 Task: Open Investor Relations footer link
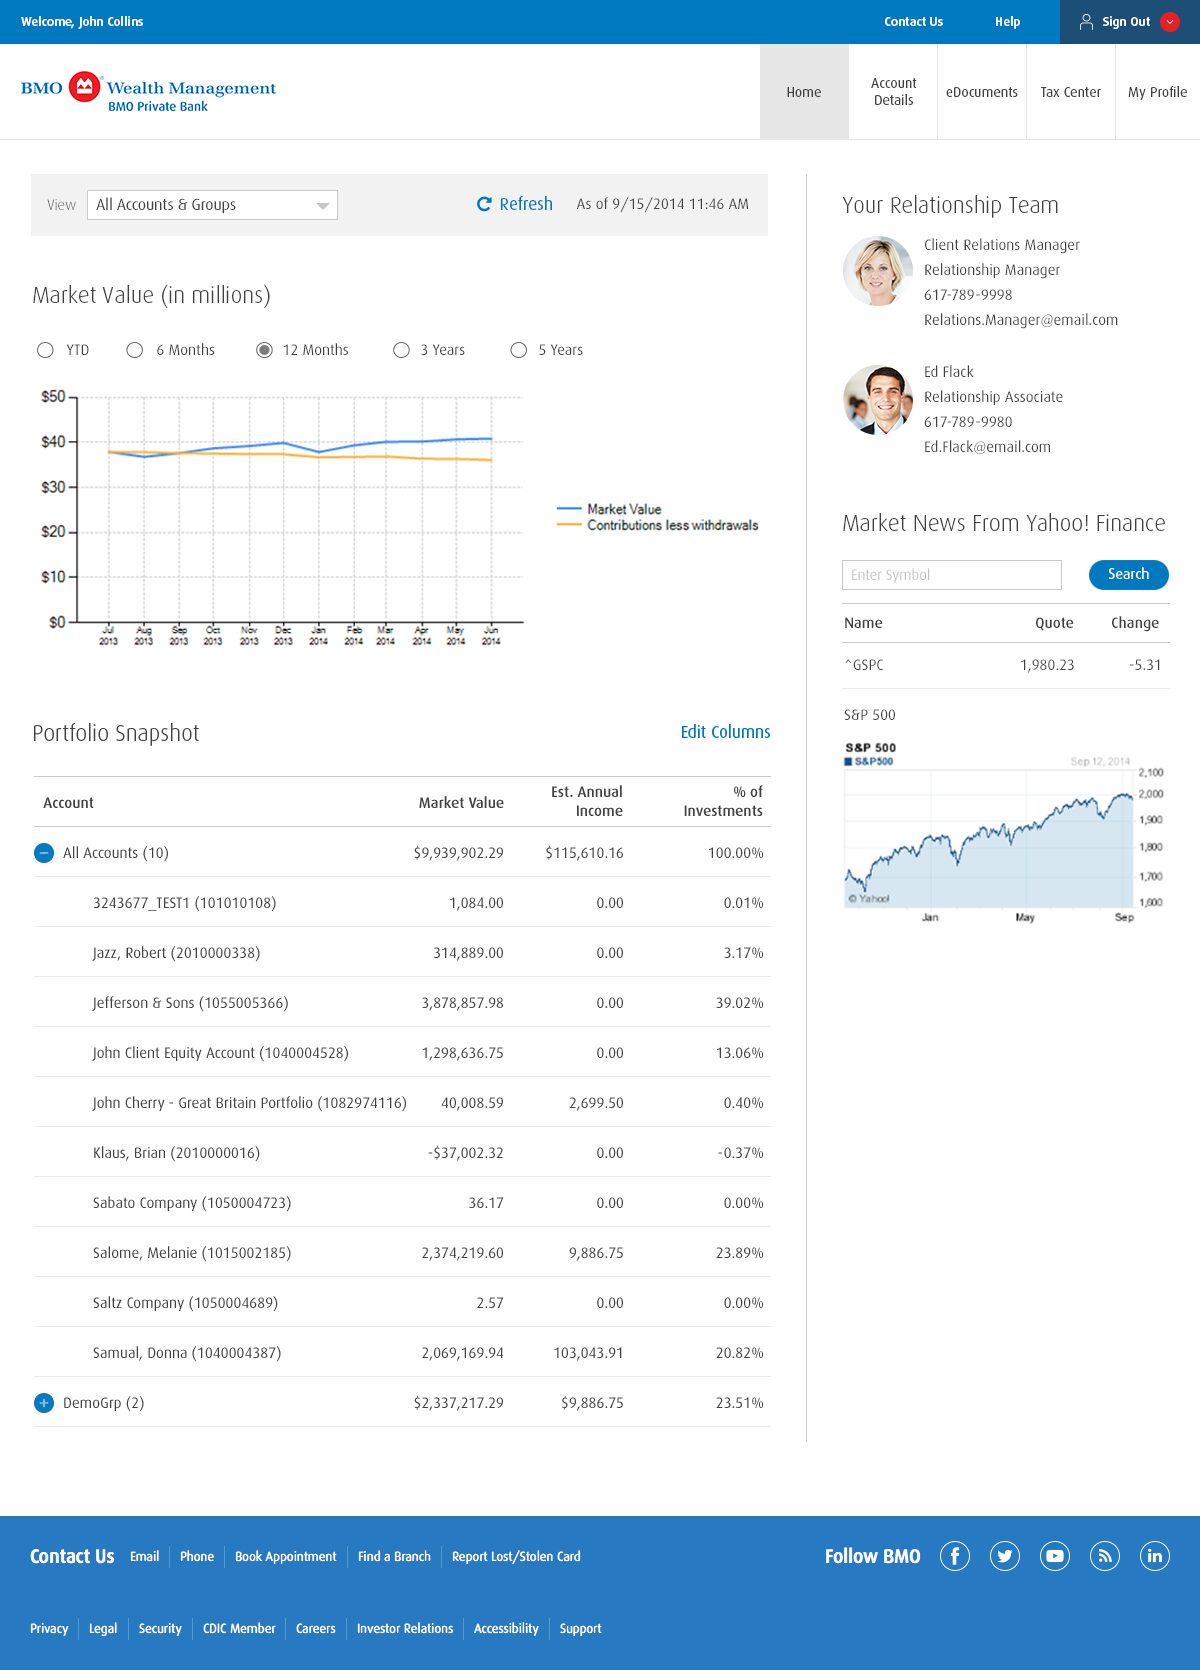(x=405, y=1628)
